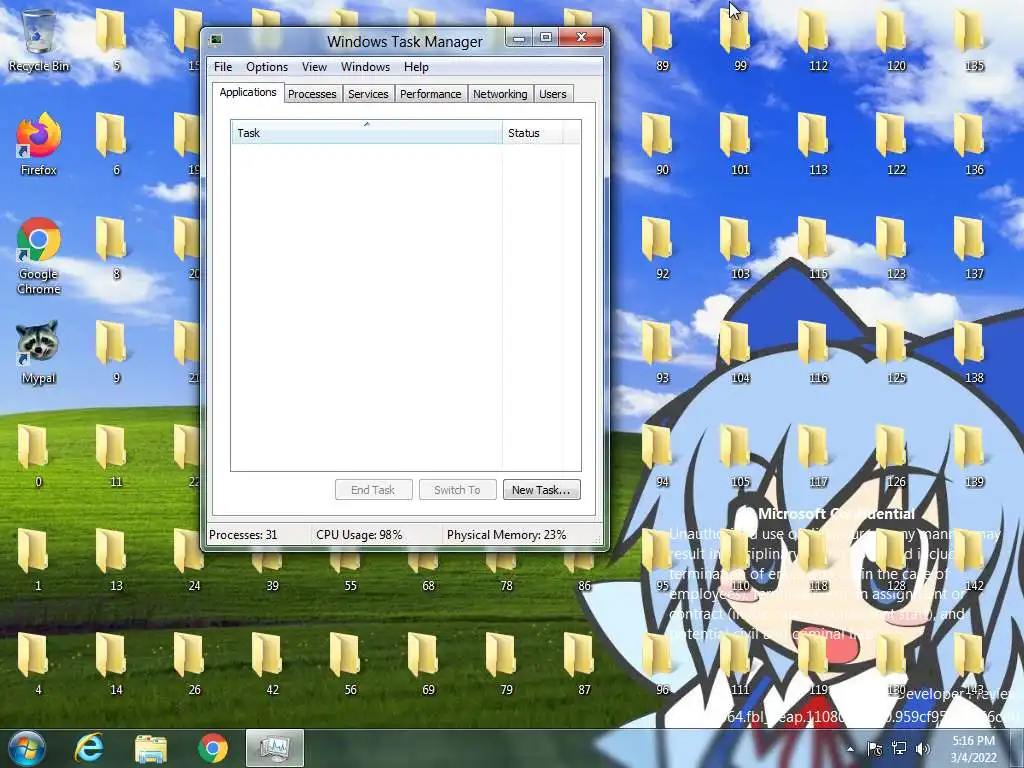The image size is (1024, 768).
Task: Click the Task Manager title bar icon
Action: 216,40
